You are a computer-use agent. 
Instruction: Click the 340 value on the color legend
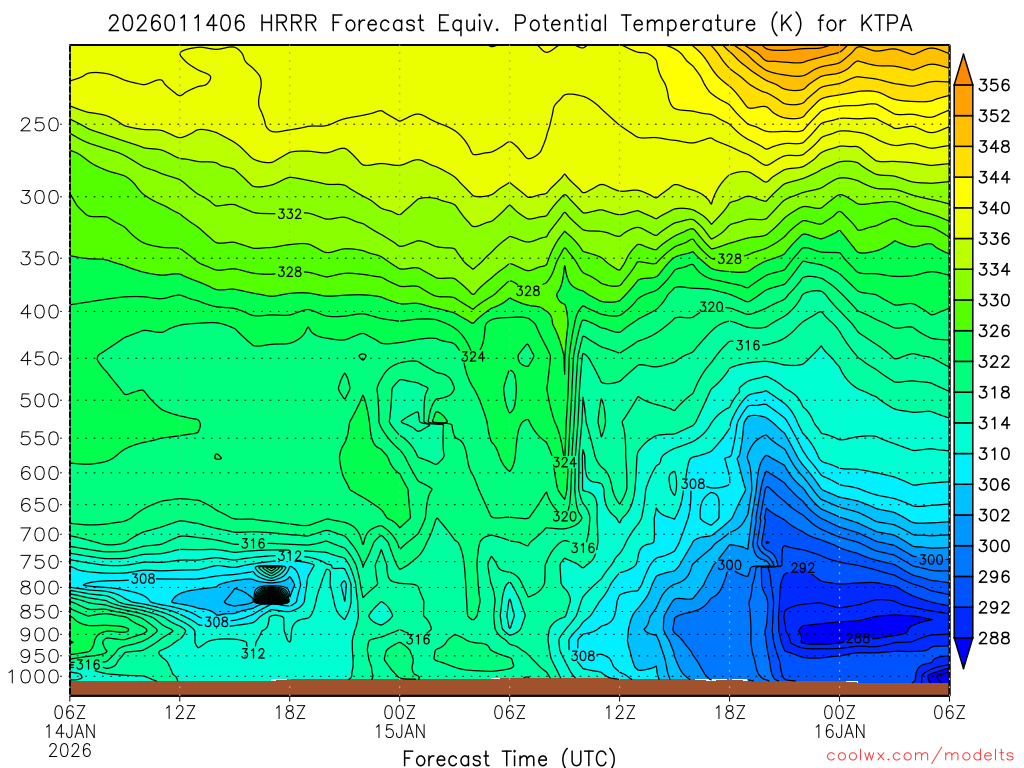tap(994, 208)
